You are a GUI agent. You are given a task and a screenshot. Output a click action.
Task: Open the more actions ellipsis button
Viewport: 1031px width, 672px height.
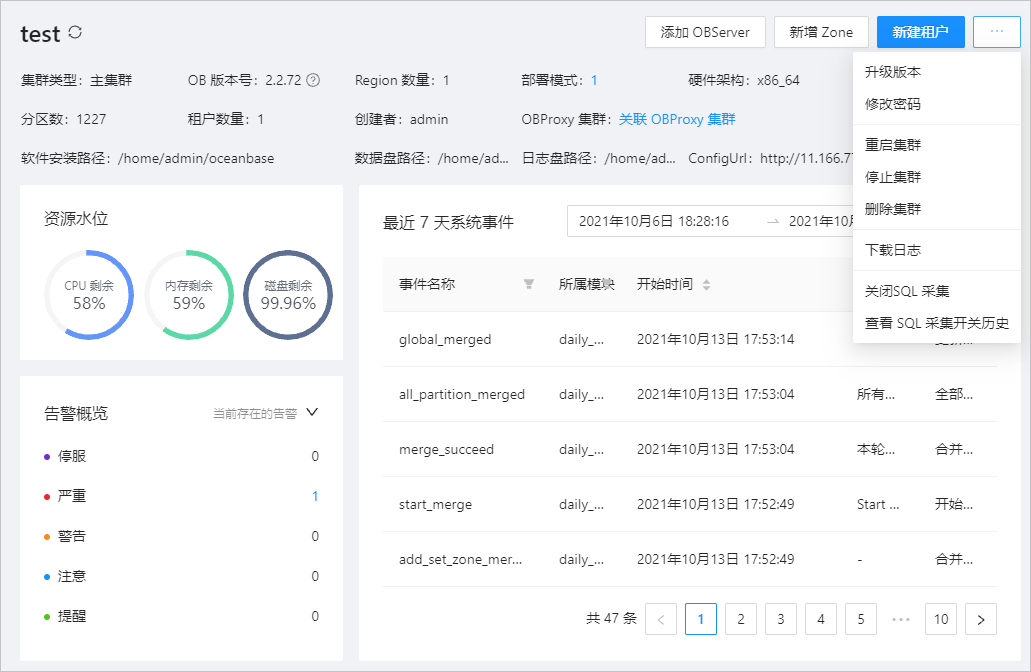pyautogui.click(x=996, y=32)
